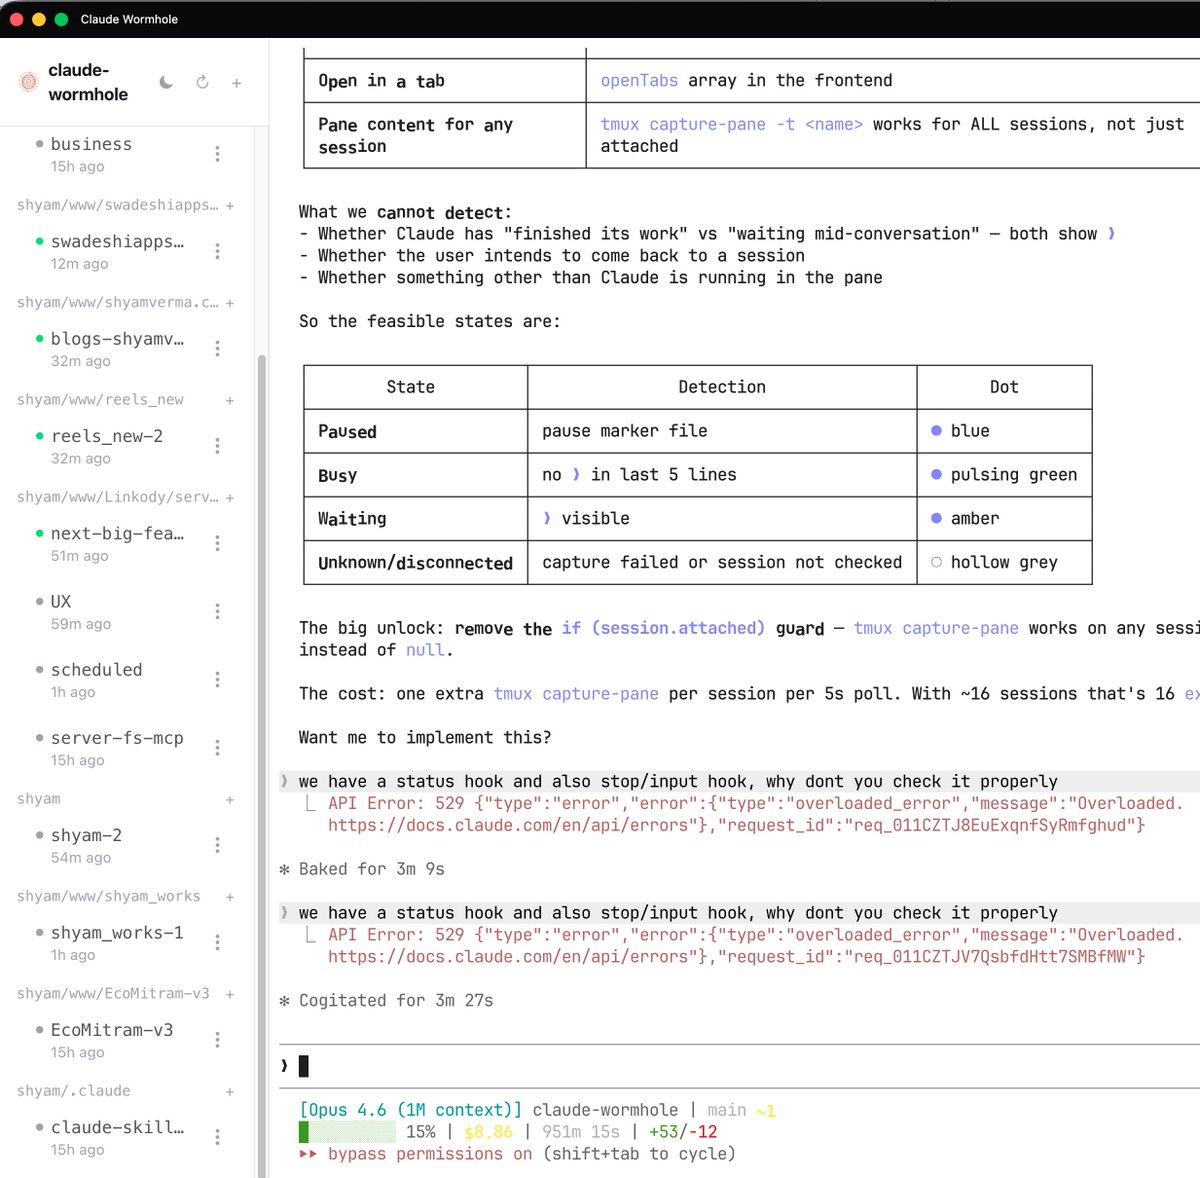The image size is (1200, 1178).
Task: Click the context usage progress bar
Action: click(x=347, y=1132)
